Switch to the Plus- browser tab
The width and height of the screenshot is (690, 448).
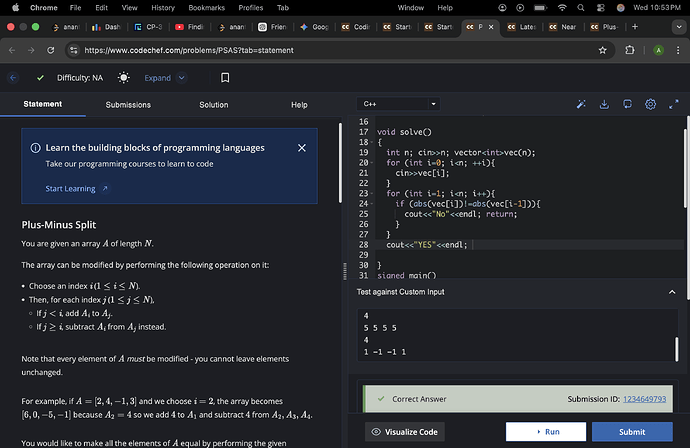[605, 27]
